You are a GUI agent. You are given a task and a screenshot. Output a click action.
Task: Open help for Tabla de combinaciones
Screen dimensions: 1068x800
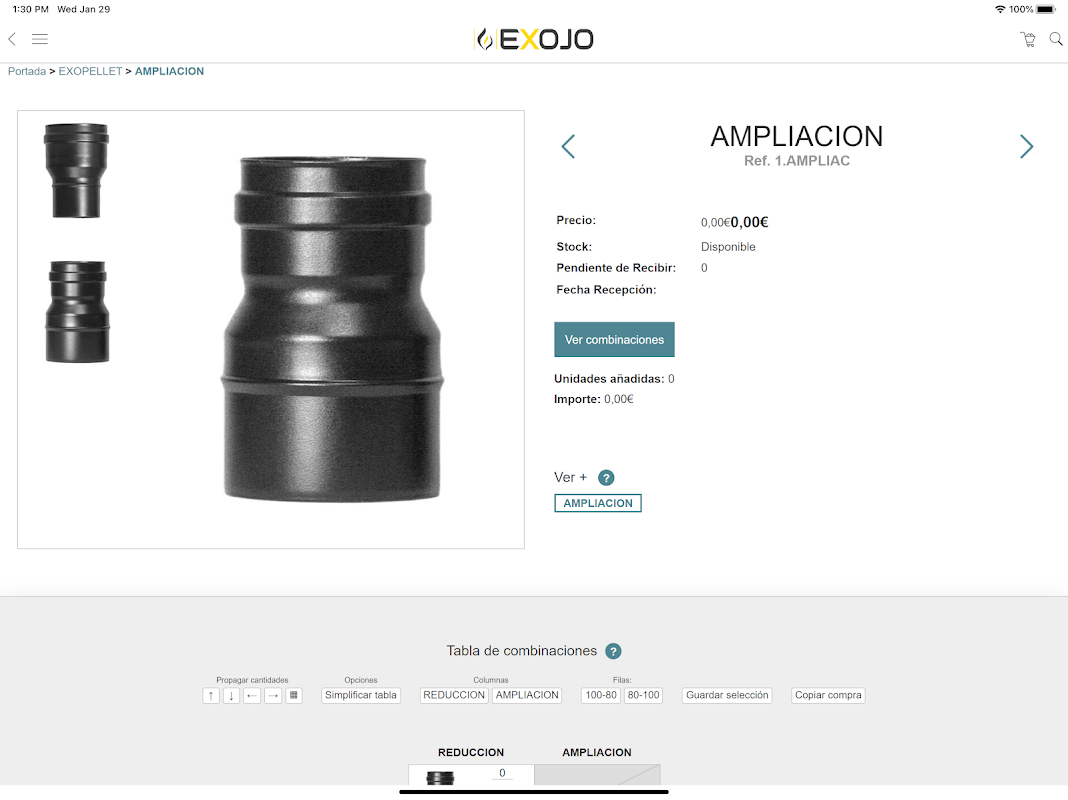613,652
